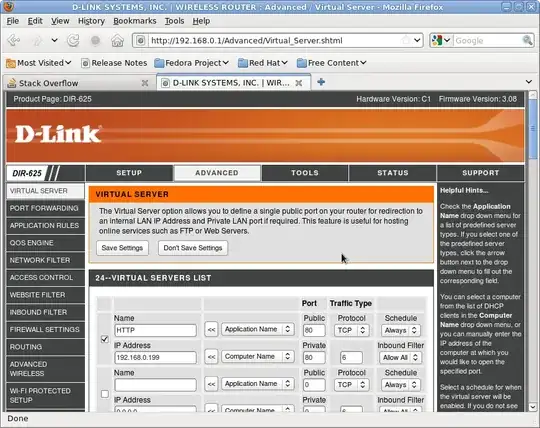Select Virtual Server in sidebar
This screenshot has width=540, height=428.
point(45,191)
